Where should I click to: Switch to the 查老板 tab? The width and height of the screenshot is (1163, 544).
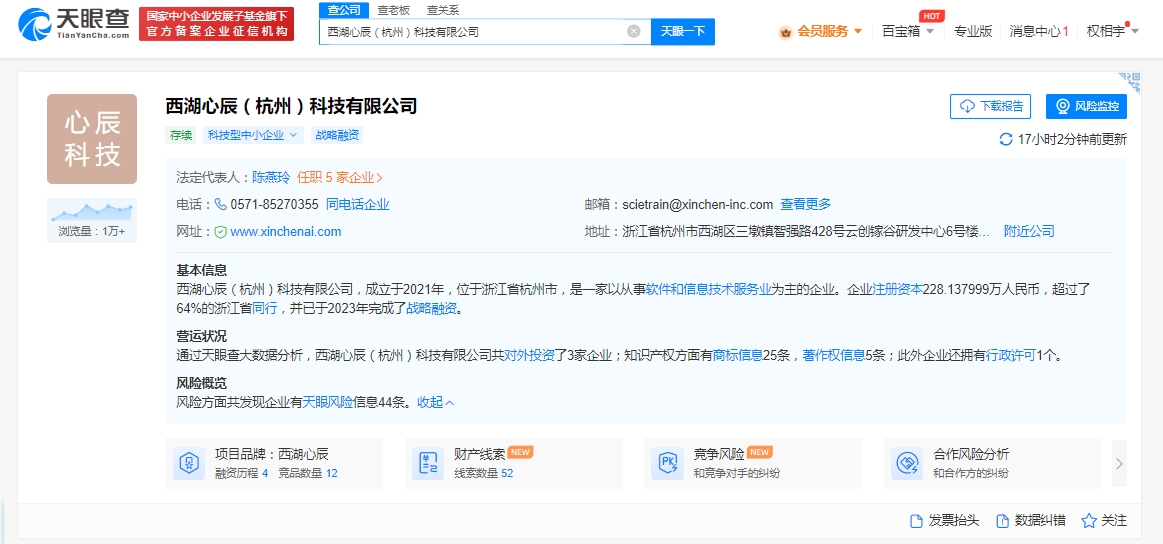tap(393, 10)
